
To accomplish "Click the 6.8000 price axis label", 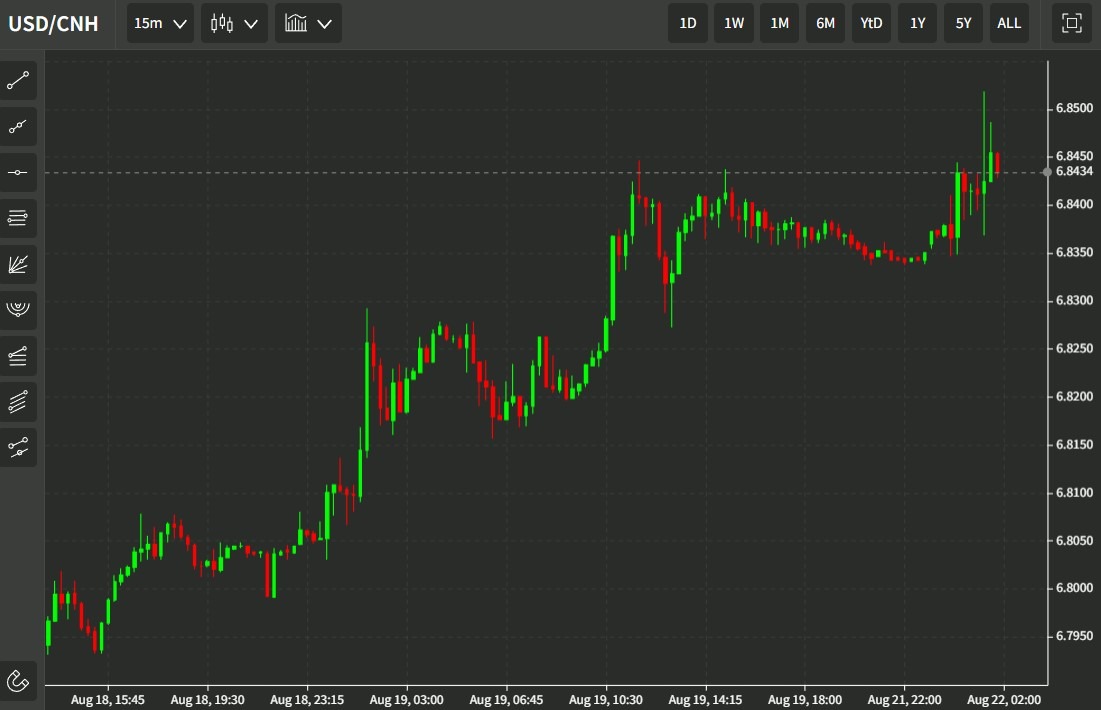I will point(1074,588).
